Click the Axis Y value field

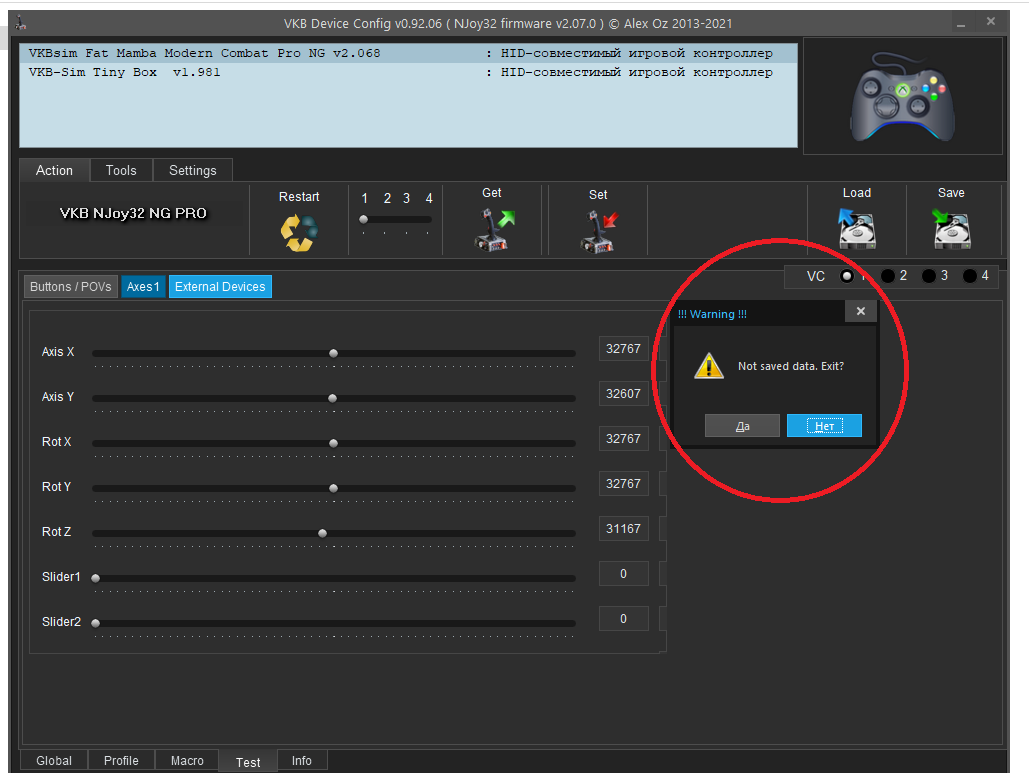(x=623, y=394)
